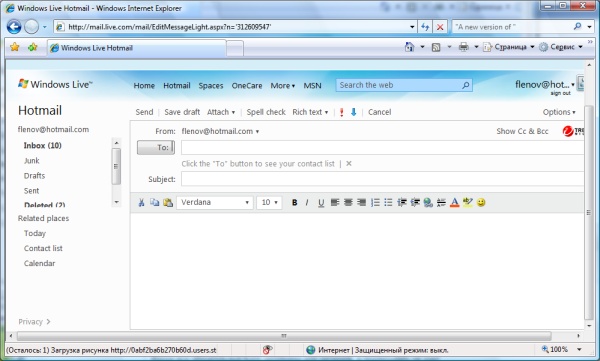Open the account dropdown next to flenov@hot...
This screenshot has width=600, height=361.
(573, 85)
